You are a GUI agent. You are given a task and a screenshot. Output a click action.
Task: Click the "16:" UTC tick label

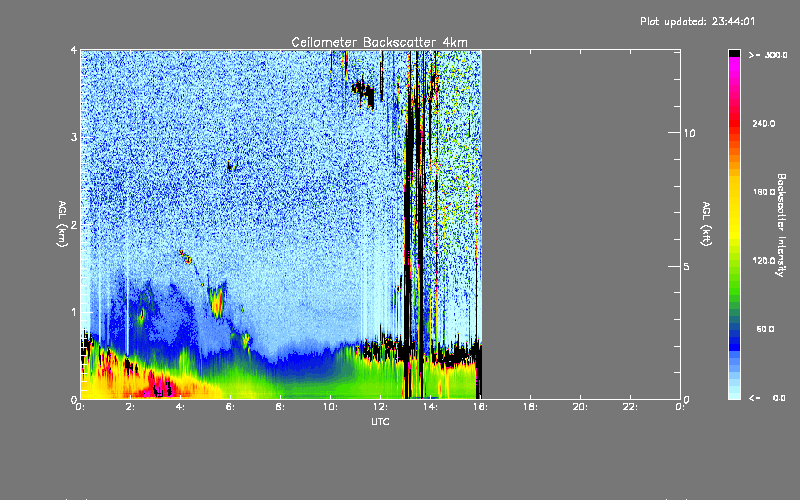tap(480, 407)
